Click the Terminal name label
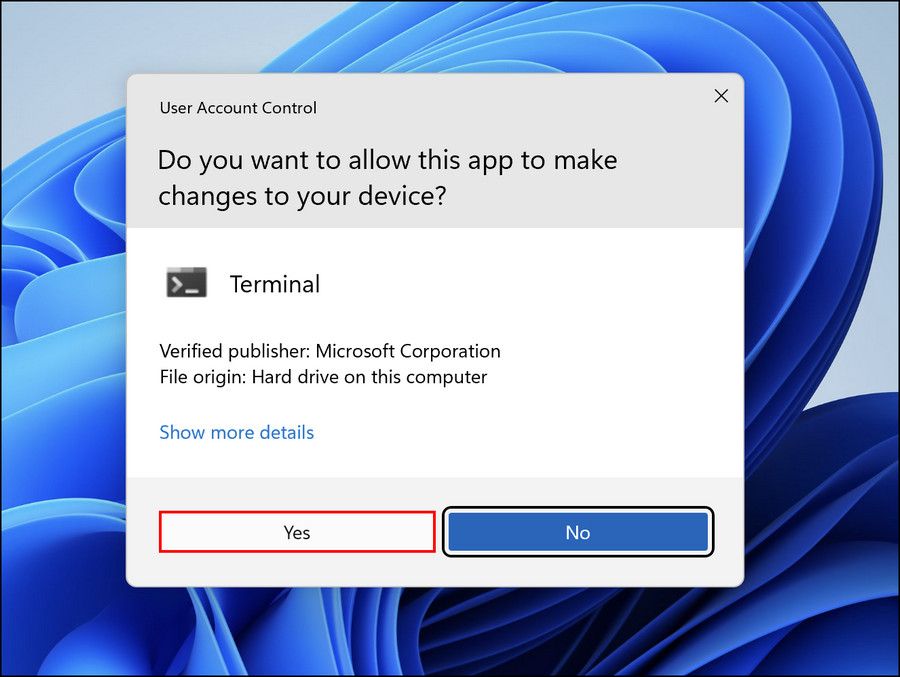This screenshot has height=677, width=900. [x=274, y=284]
